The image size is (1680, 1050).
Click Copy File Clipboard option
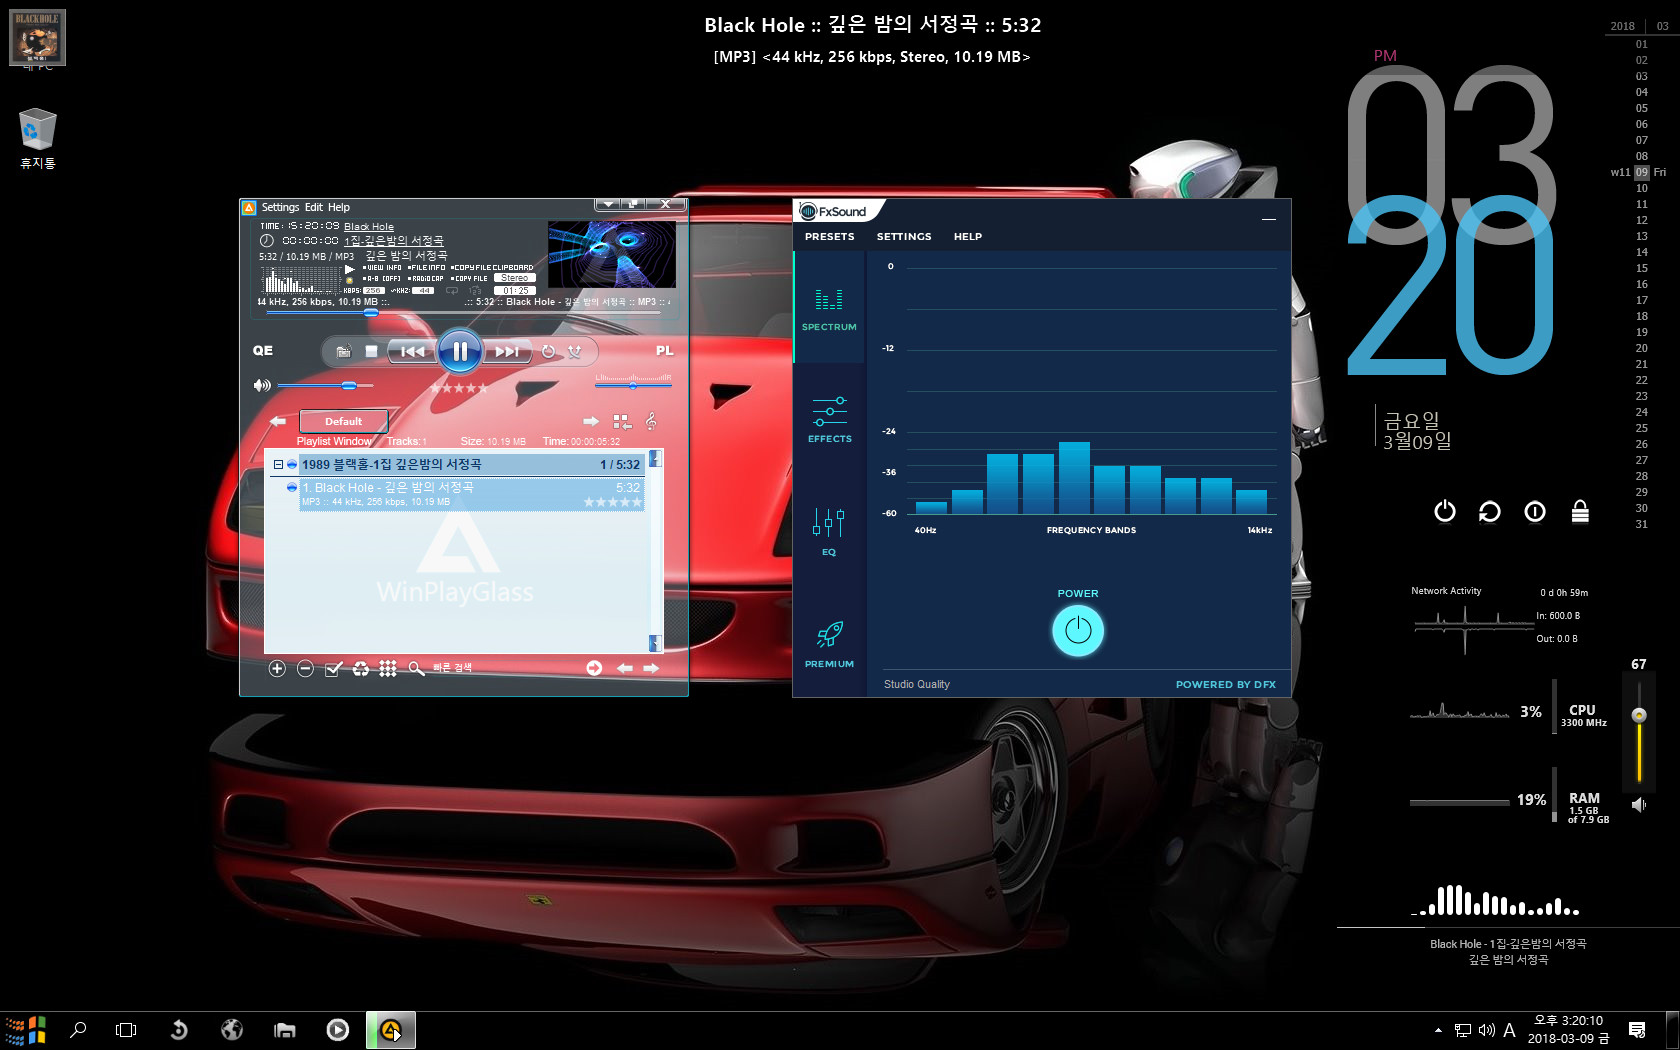tap(492, 268)
